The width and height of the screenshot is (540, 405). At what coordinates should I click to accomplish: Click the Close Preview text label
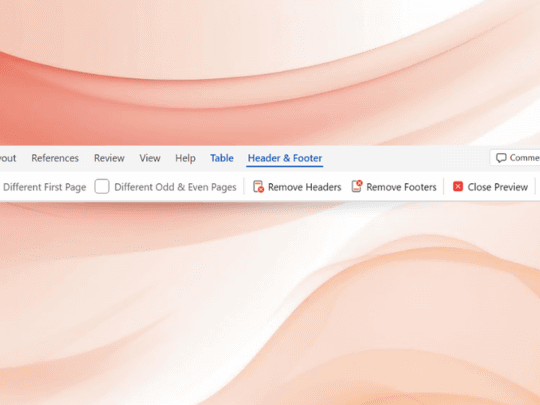click(x=498, y=187)
